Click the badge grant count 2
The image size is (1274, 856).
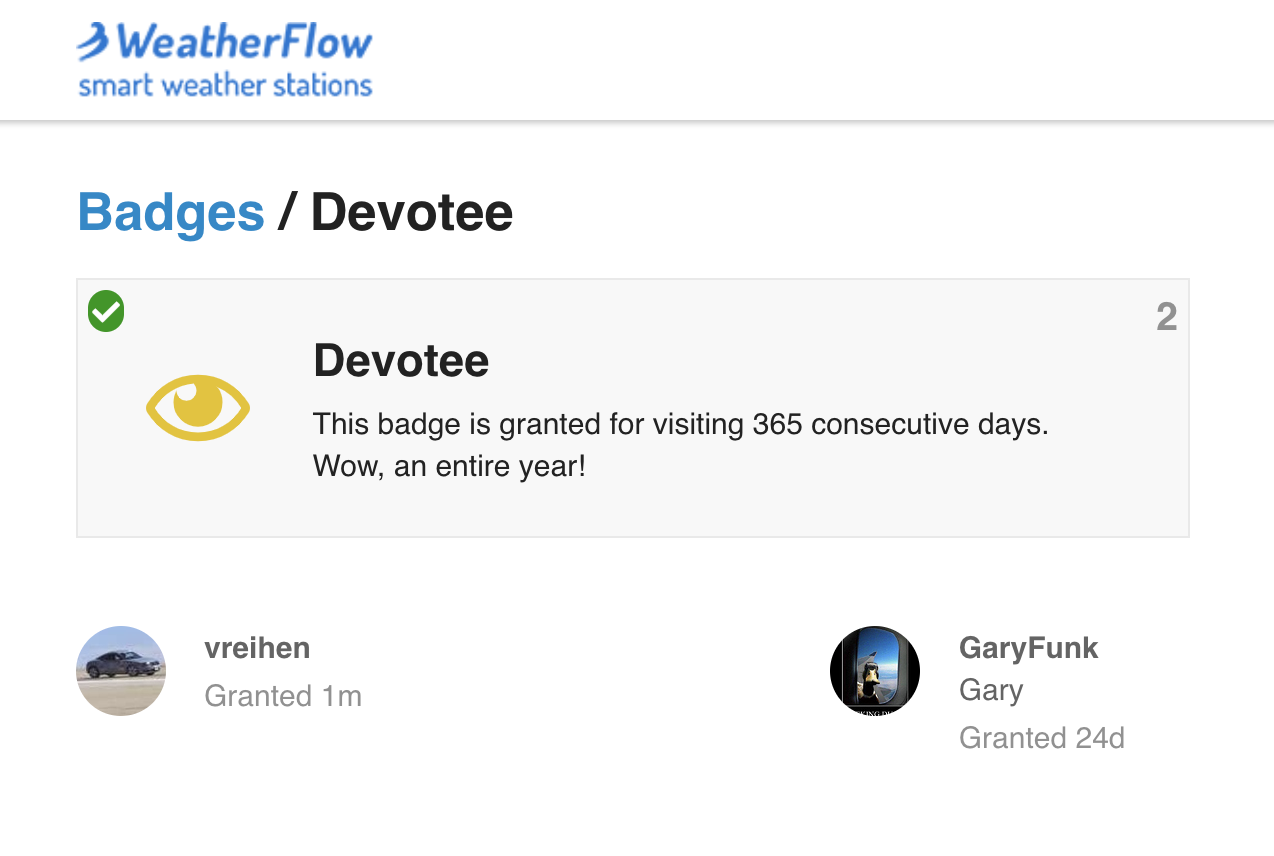pos(1166,317)
